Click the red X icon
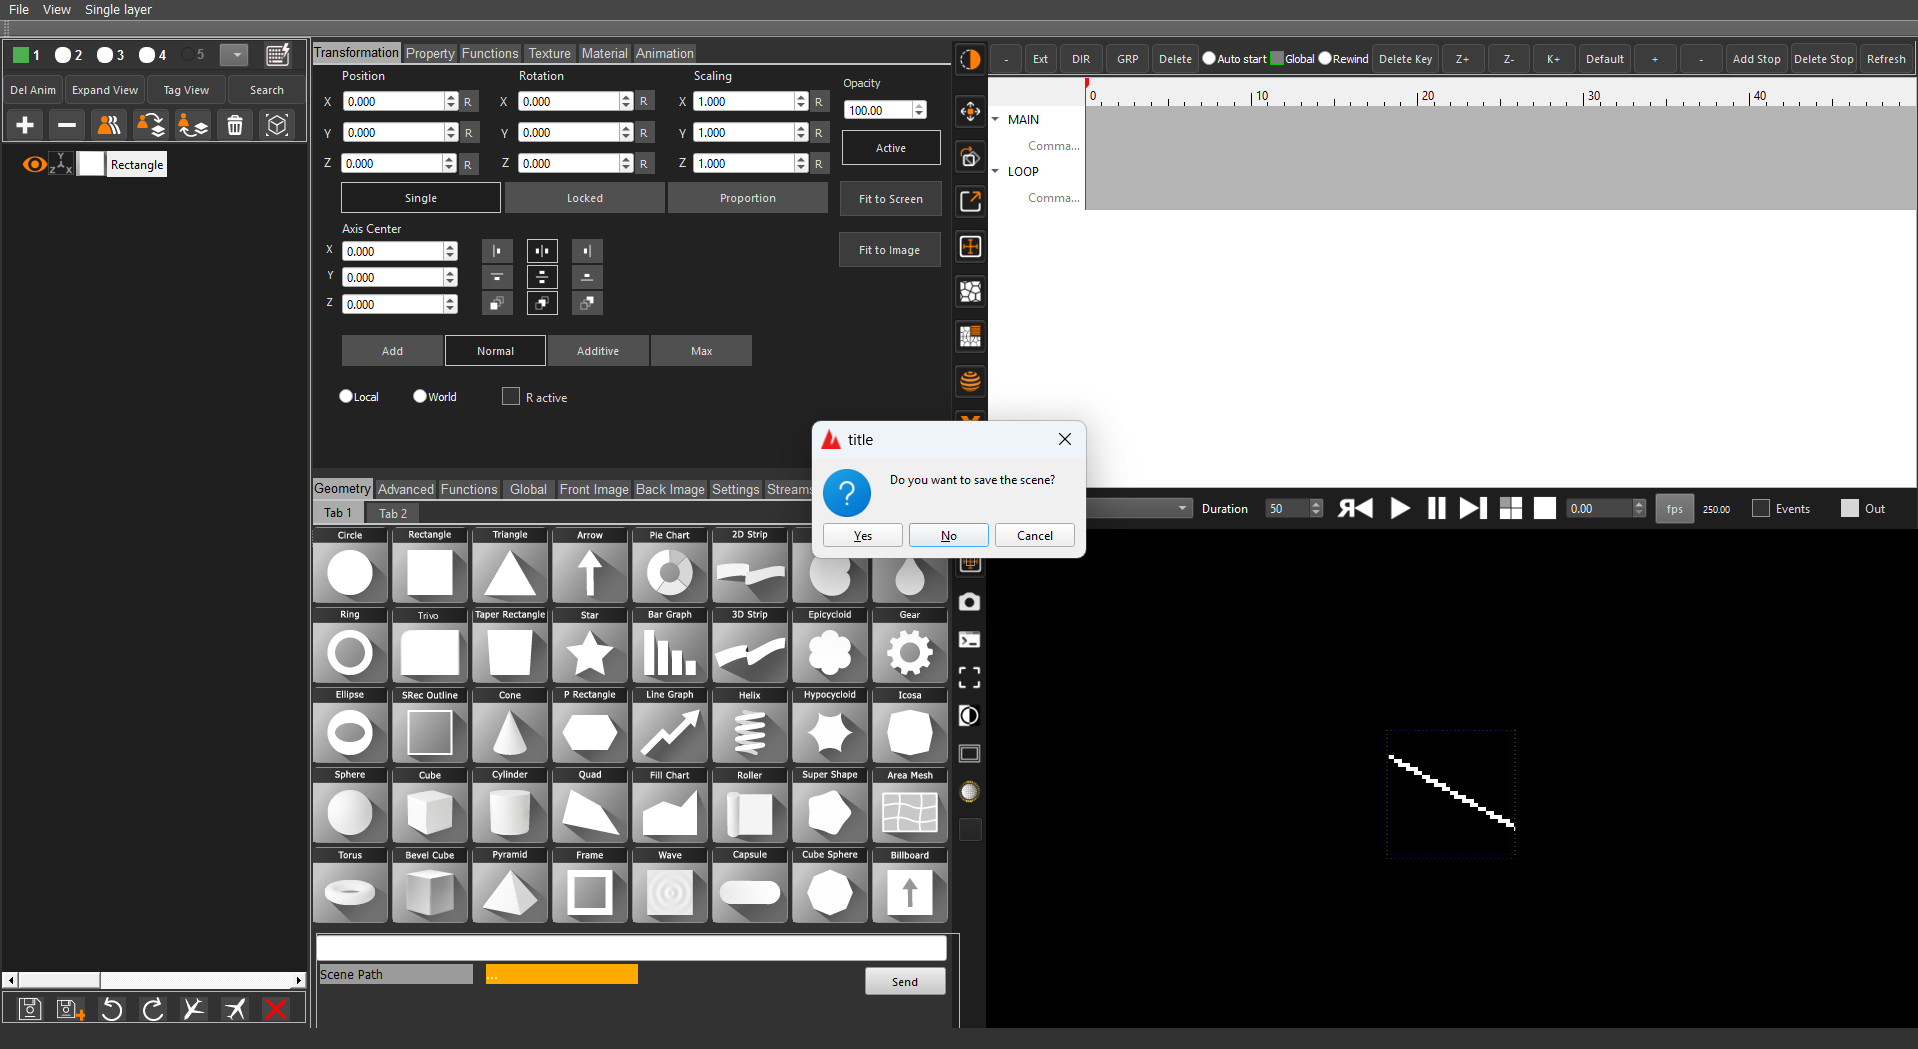Viewport: 1918px width, 1049px height. [276, 1009]
